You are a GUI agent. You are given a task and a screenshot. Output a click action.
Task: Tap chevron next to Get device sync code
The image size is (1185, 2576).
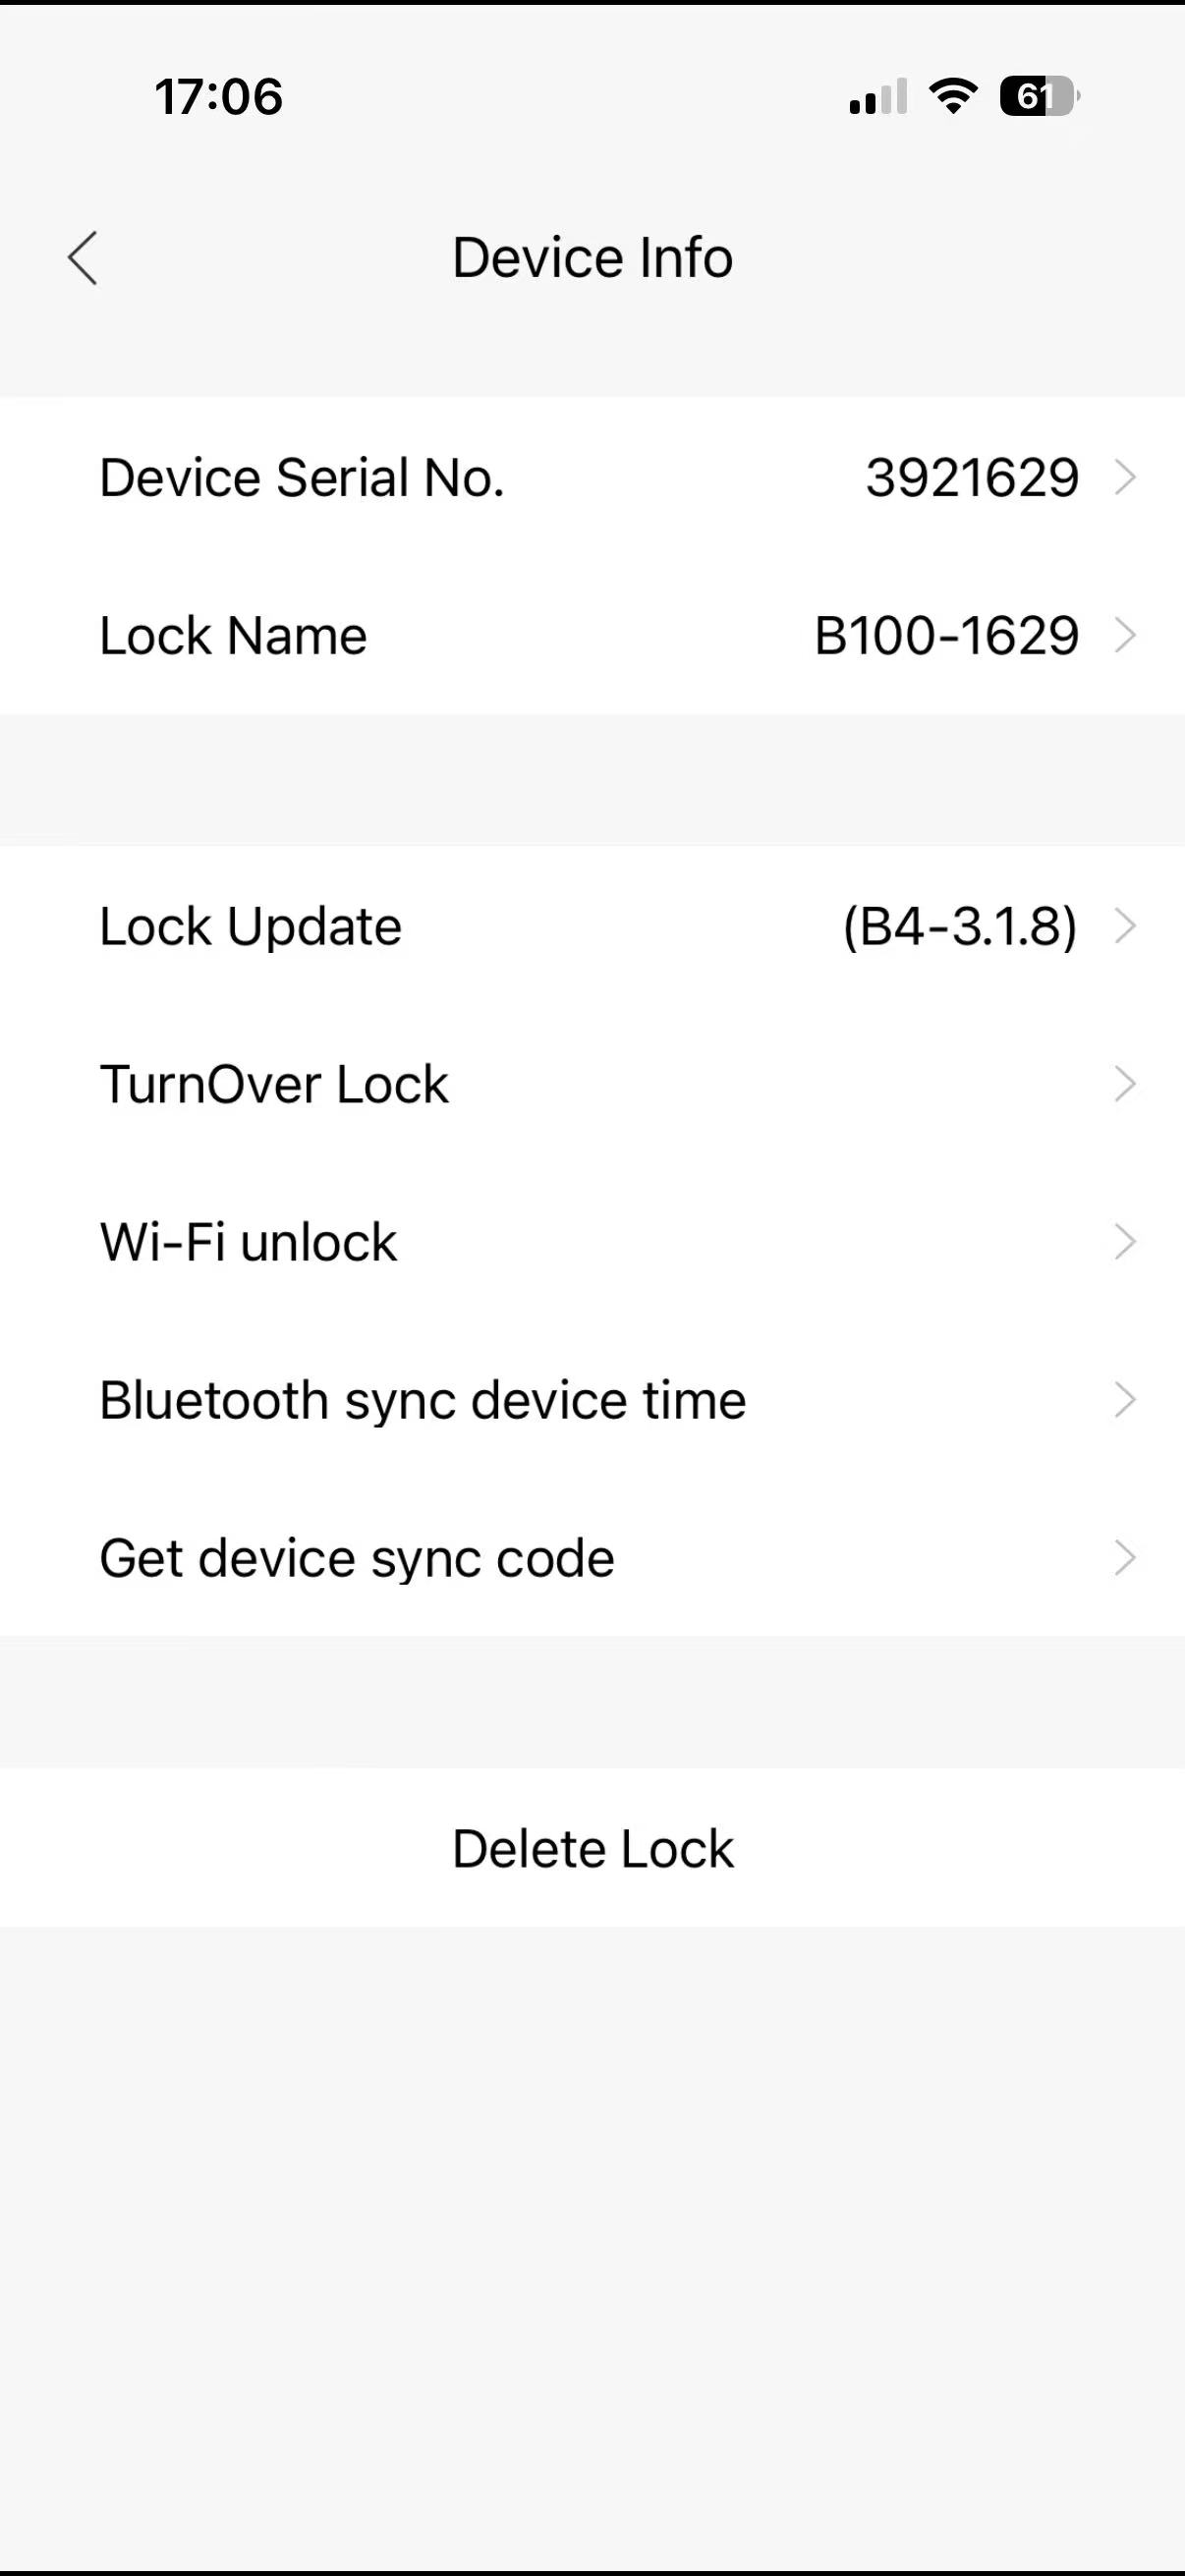point(1125,1558)
